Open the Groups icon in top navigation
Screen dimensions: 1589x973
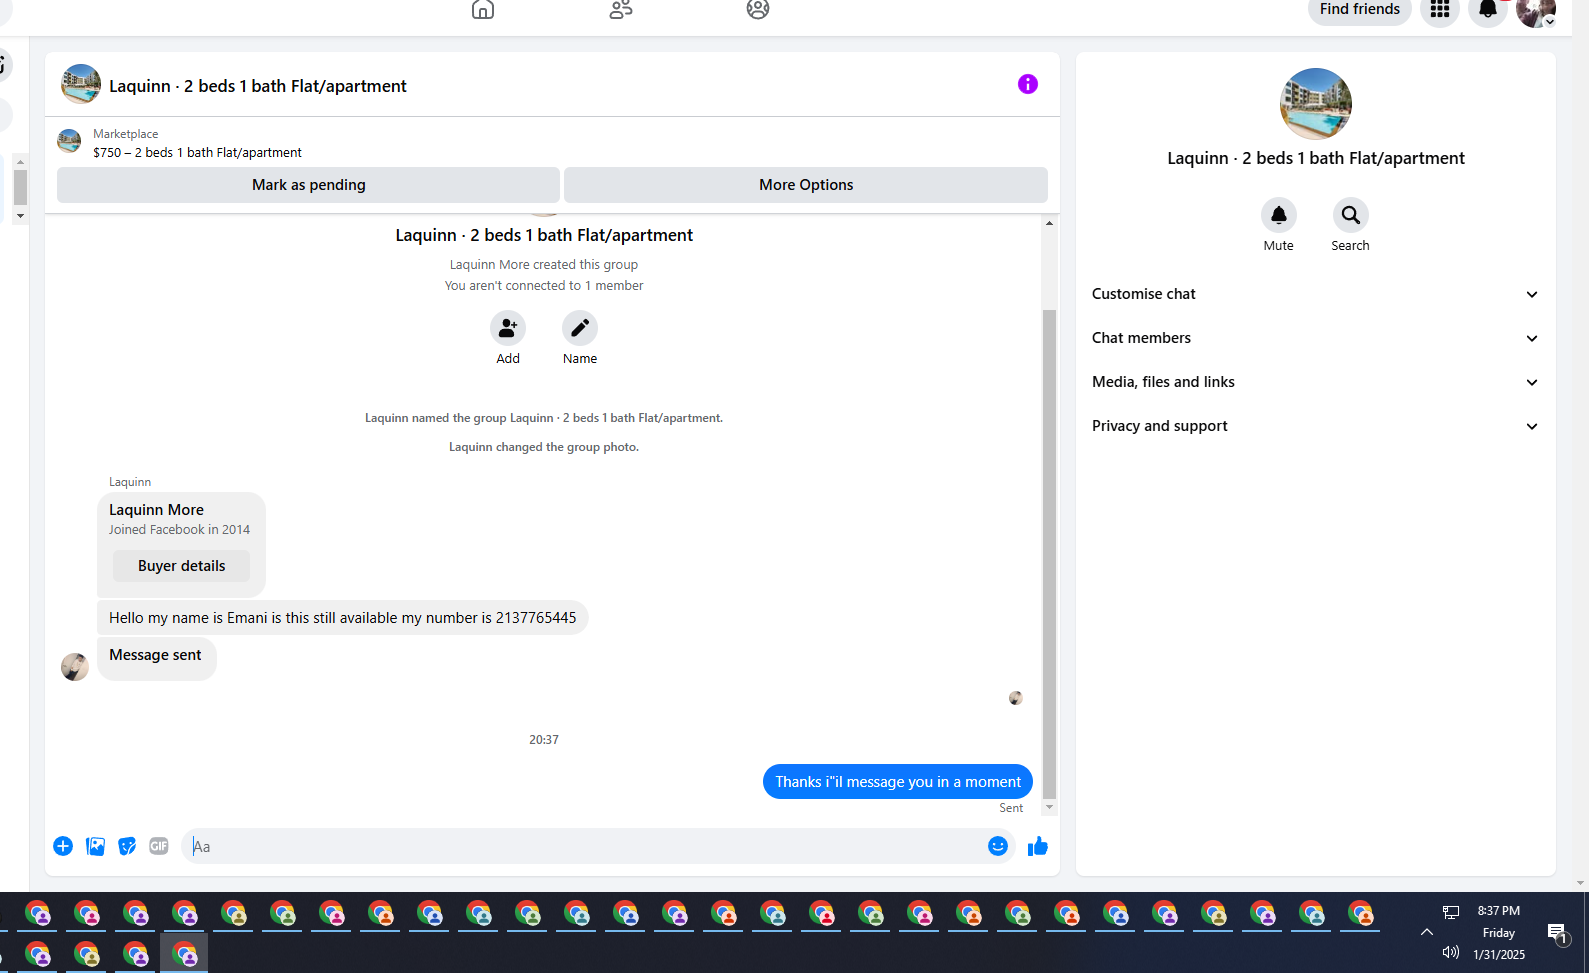point(758,9)
